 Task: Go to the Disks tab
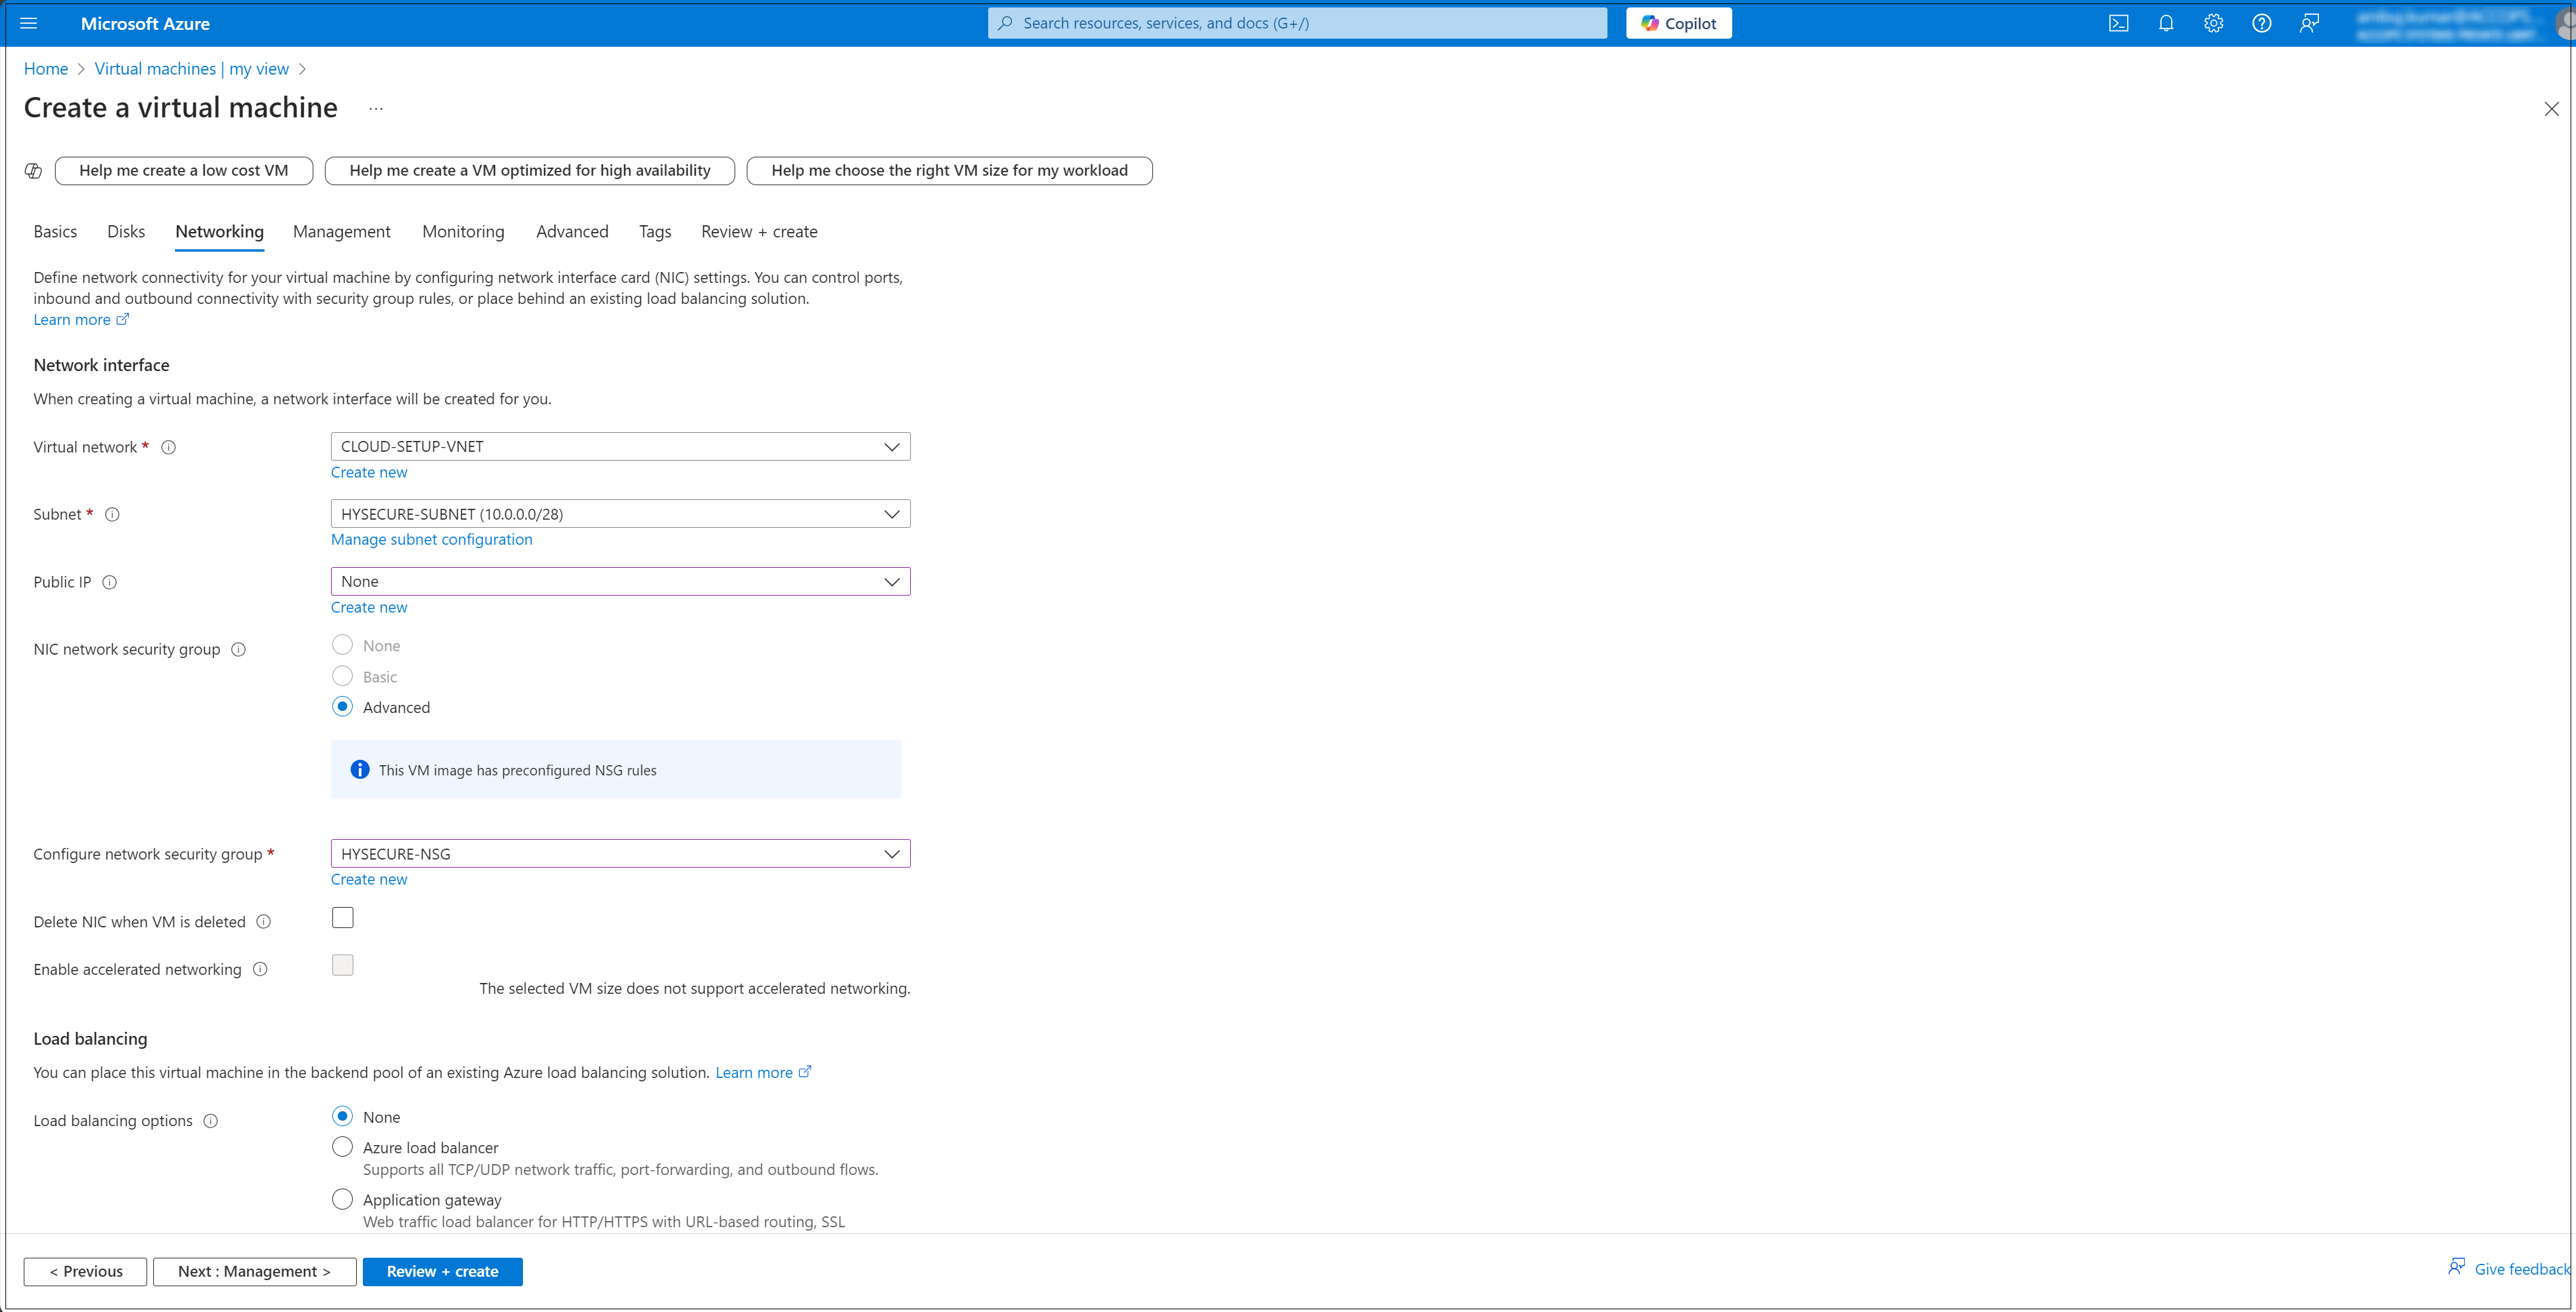point(126,231)
